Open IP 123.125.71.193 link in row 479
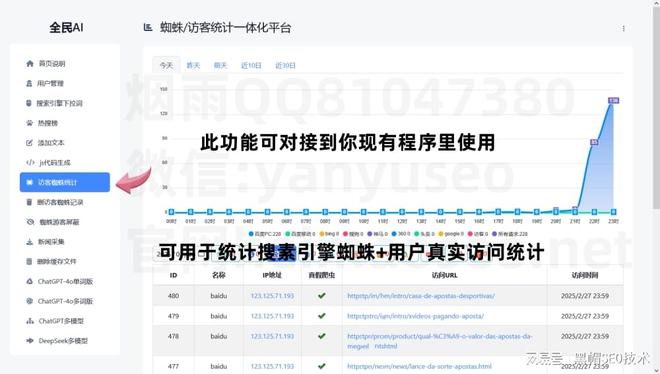The height and width of the screenshot is (374, 660). pos(272,316)
